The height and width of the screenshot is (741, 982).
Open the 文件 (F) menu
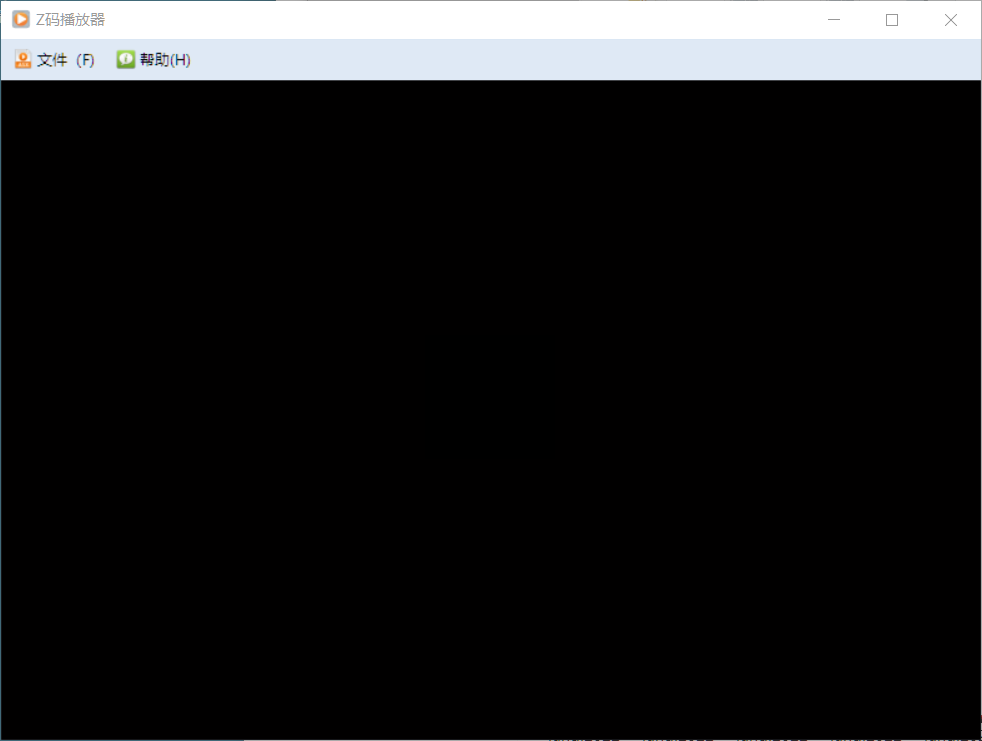(x=55, y=60)
